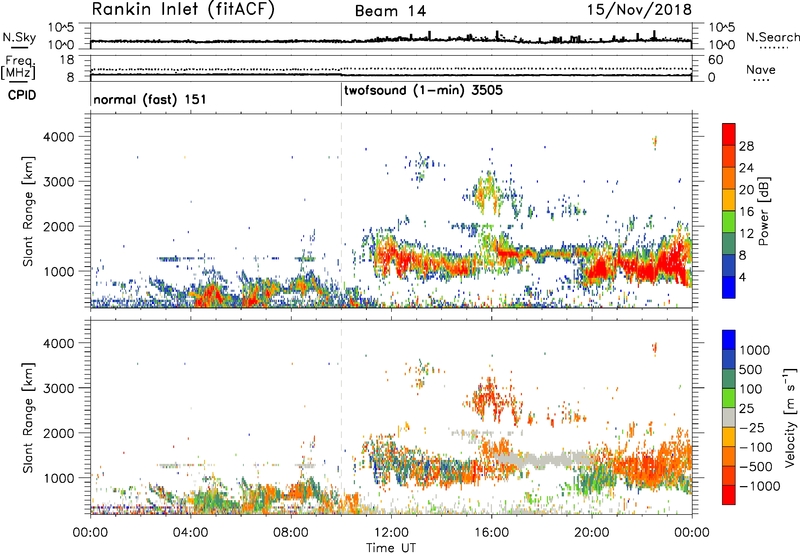800x554 pixels.
Task: Click the "1000" range tick on velocity panel axis
Action: 59,478
